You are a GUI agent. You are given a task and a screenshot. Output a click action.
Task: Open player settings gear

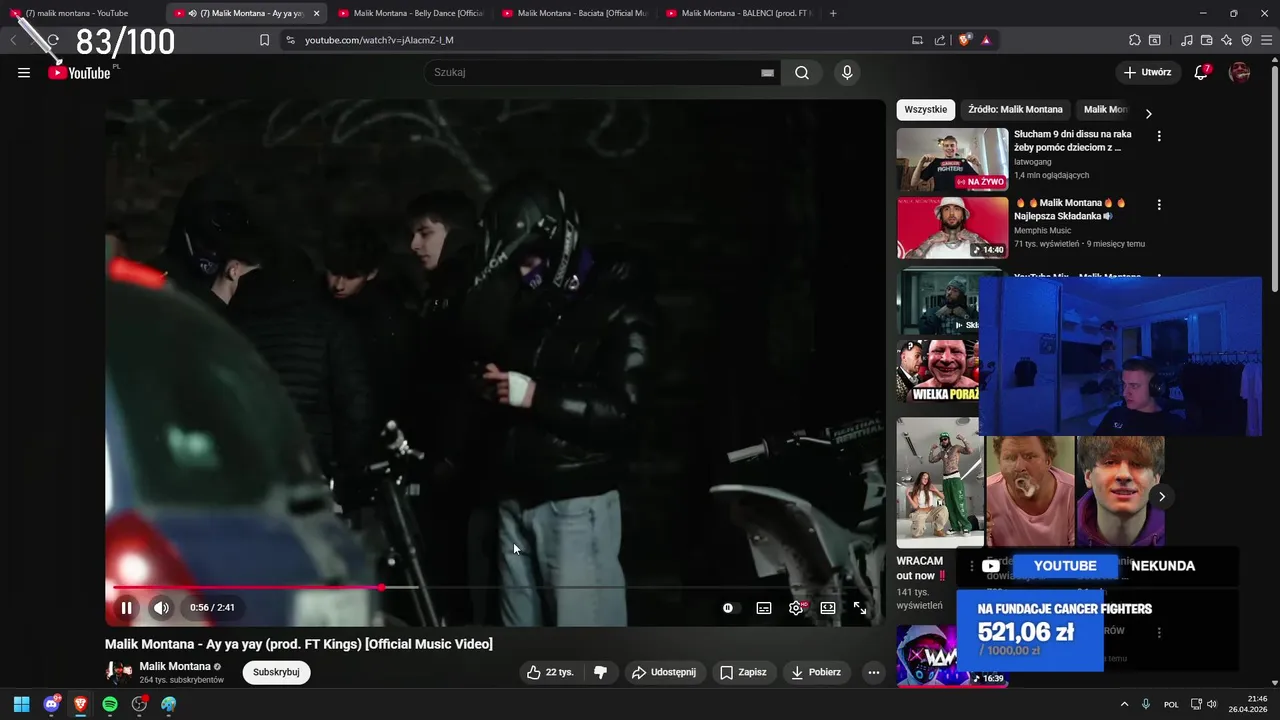(796, 607)
